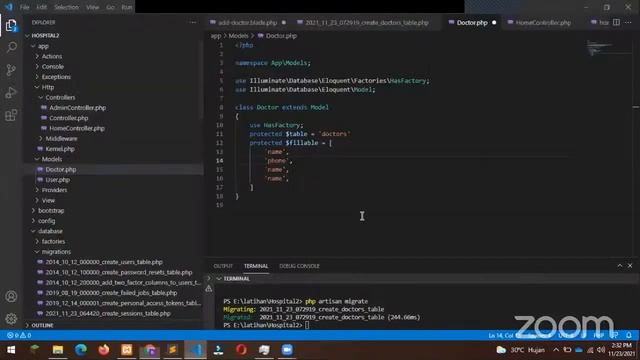The height and width of the screenshot is (360, 640).
Task: Maximize terminal panel with up chevron
Action: [x=620, y=266]
